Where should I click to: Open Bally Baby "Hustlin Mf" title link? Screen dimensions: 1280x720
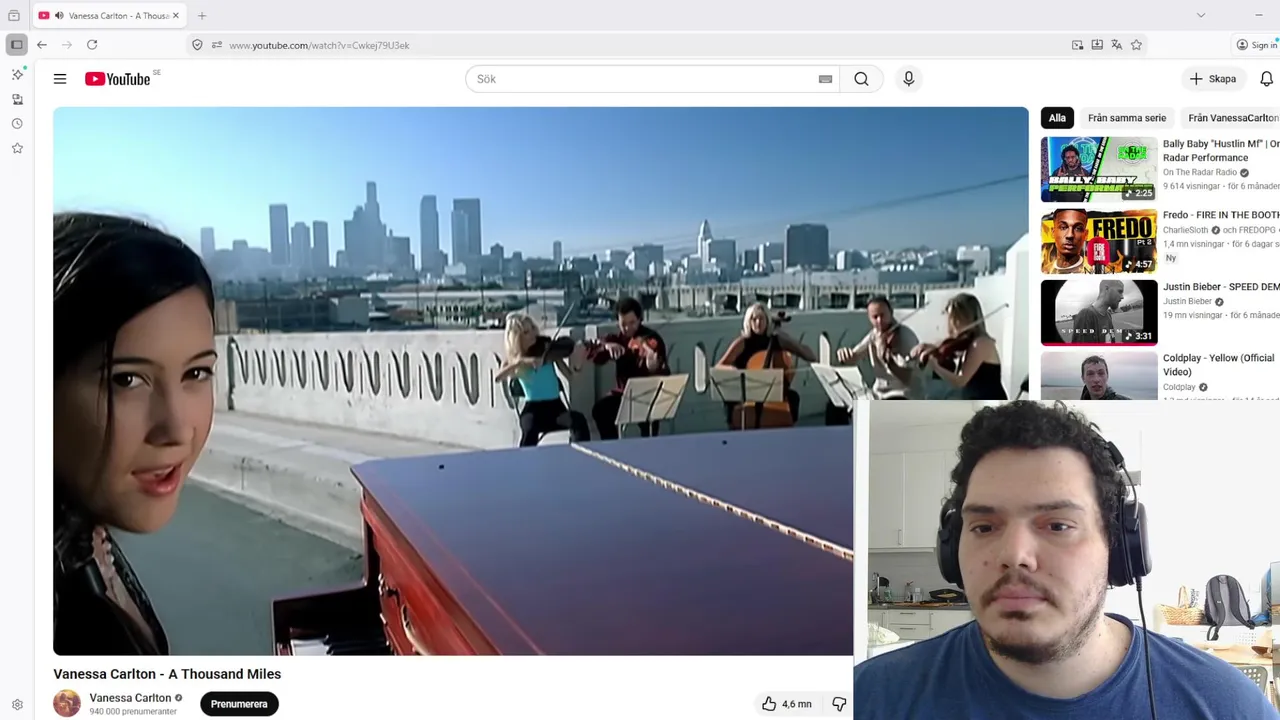pos(1221,151)
